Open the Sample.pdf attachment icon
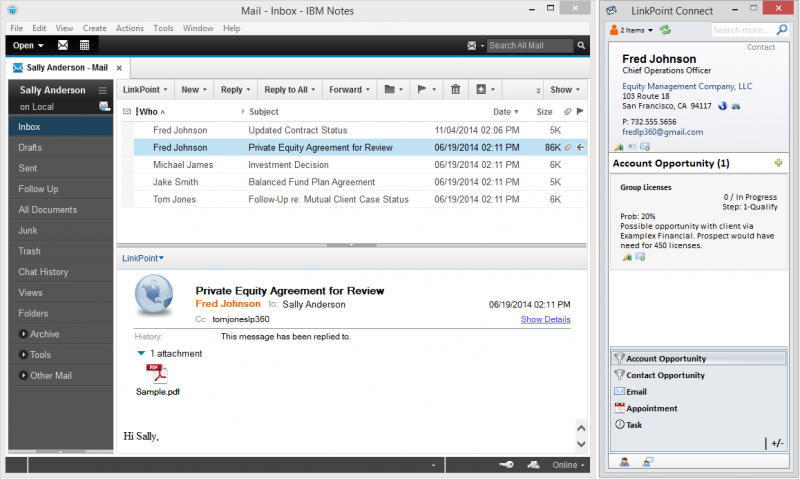 [157, 374]
